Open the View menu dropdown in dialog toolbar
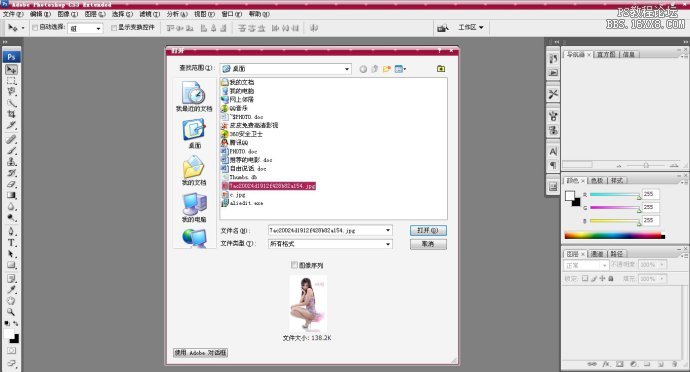Image resolution: width=690 pixels, height=372 pixels. [x=400, y=69]
